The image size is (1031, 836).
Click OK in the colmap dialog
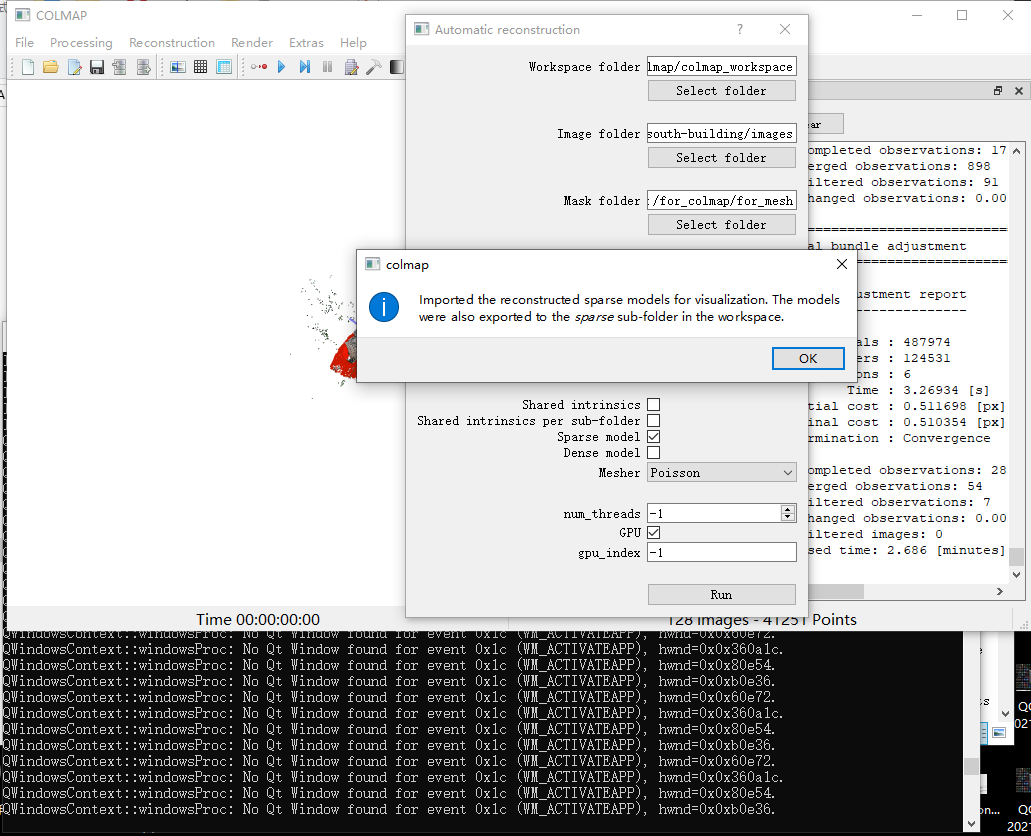click(808, 358)
